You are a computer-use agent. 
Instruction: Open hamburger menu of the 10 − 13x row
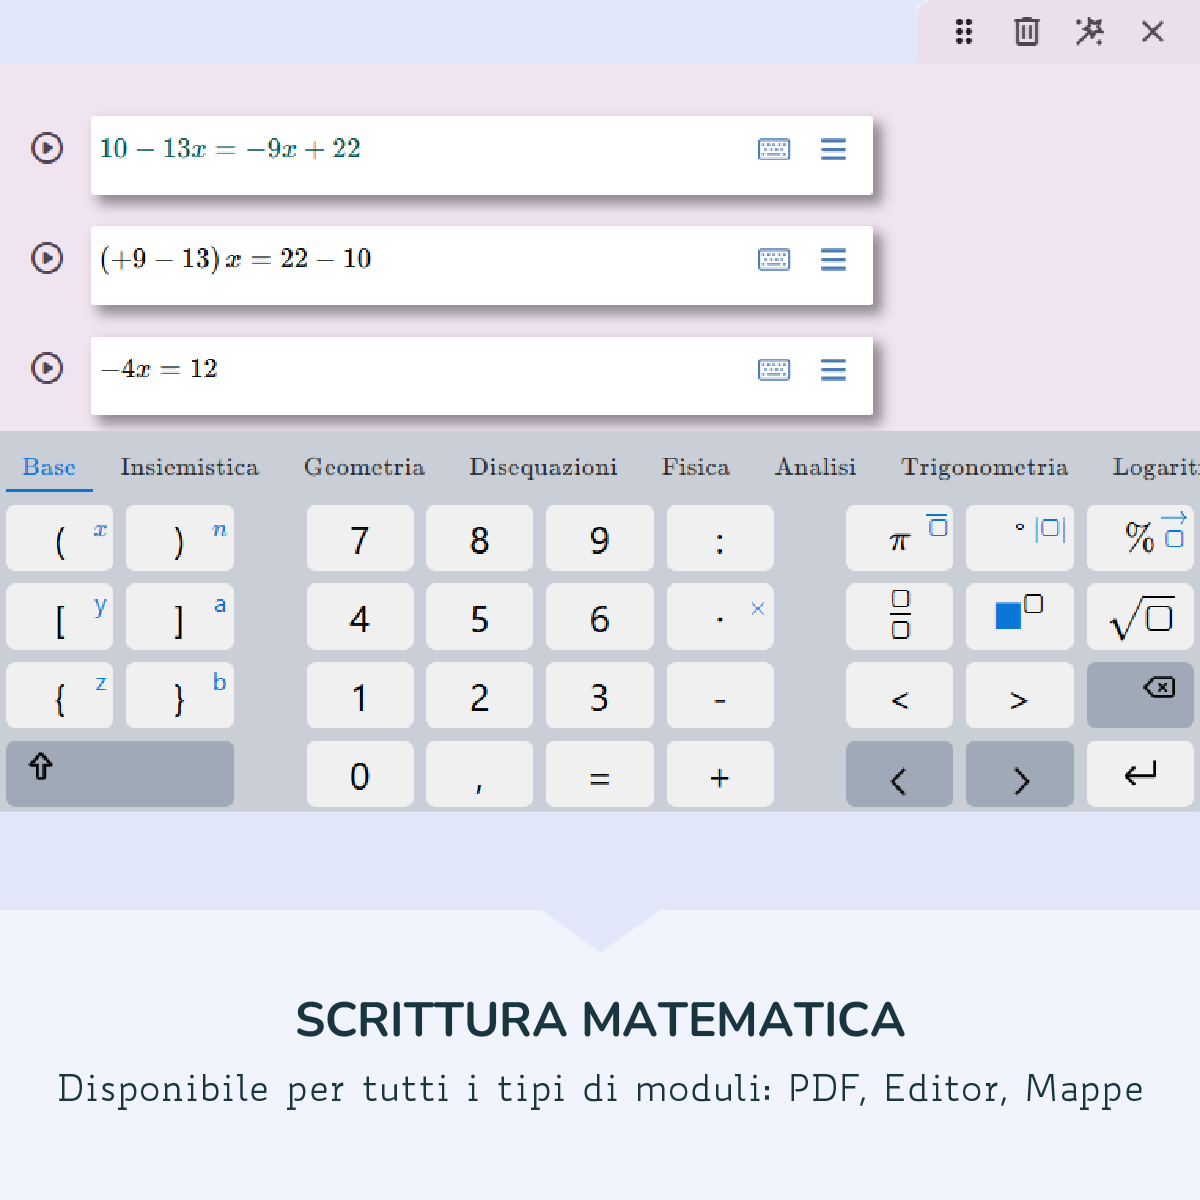click(x=833, y=150)
